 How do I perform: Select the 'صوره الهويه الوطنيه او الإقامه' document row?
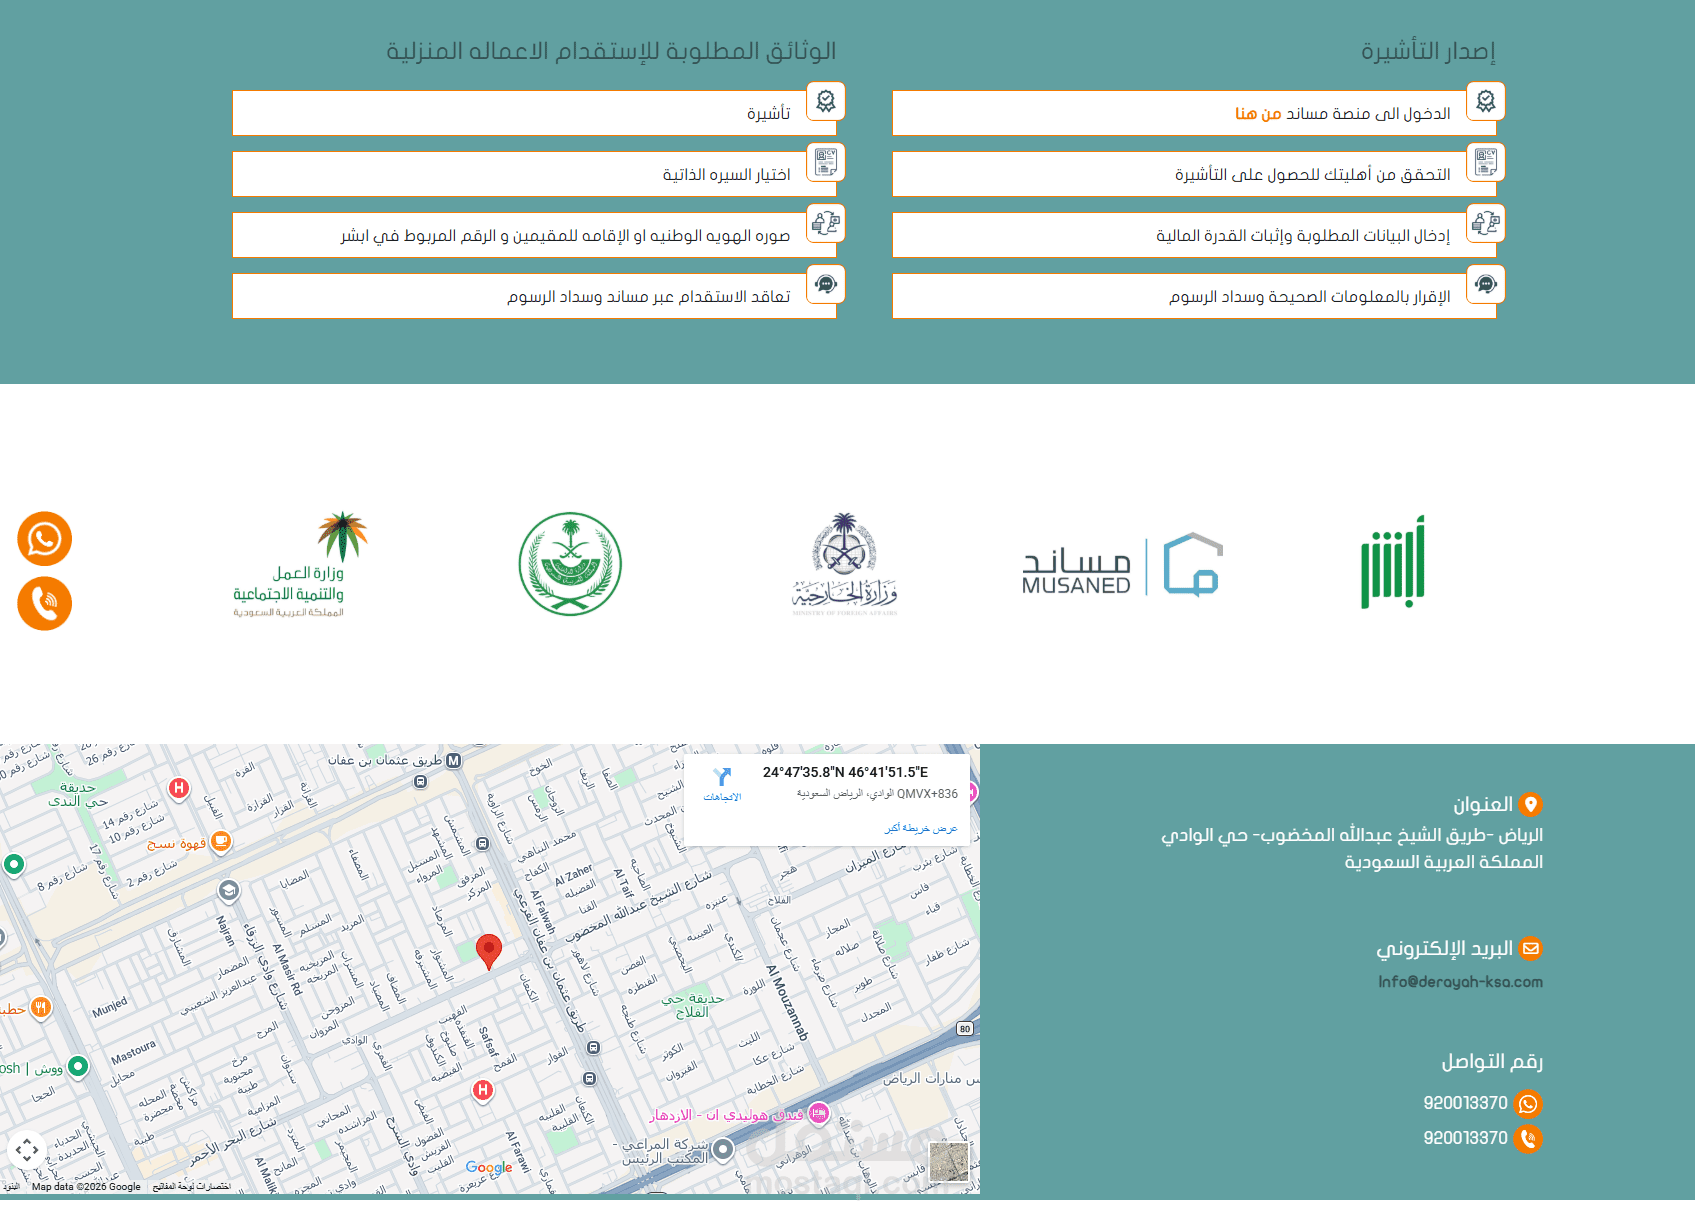(534, 235)
